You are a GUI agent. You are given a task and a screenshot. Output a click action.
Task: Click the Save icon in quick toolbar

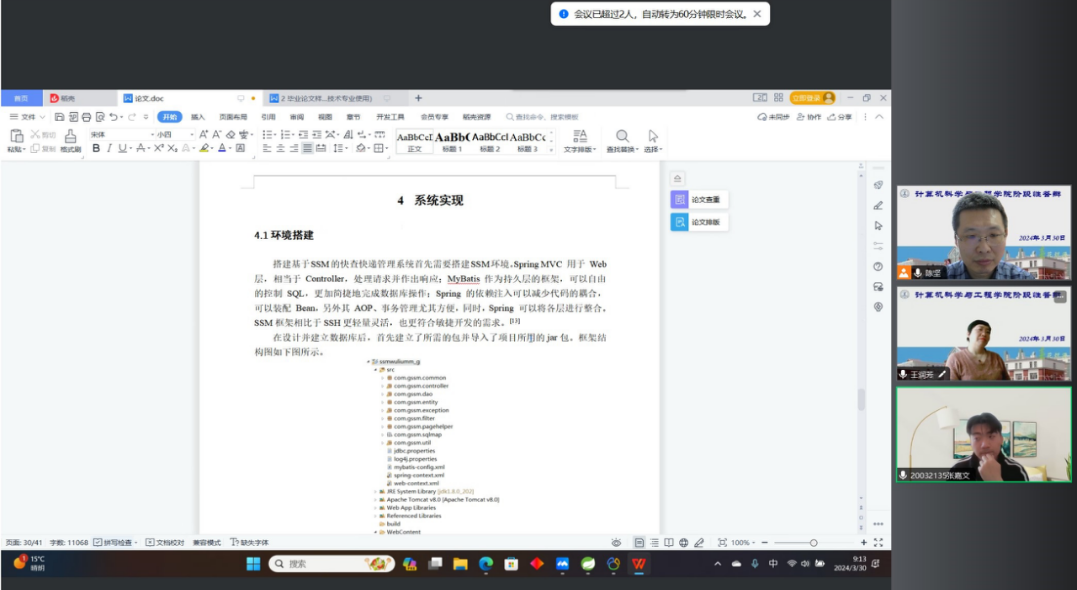(x=60, y=117)
